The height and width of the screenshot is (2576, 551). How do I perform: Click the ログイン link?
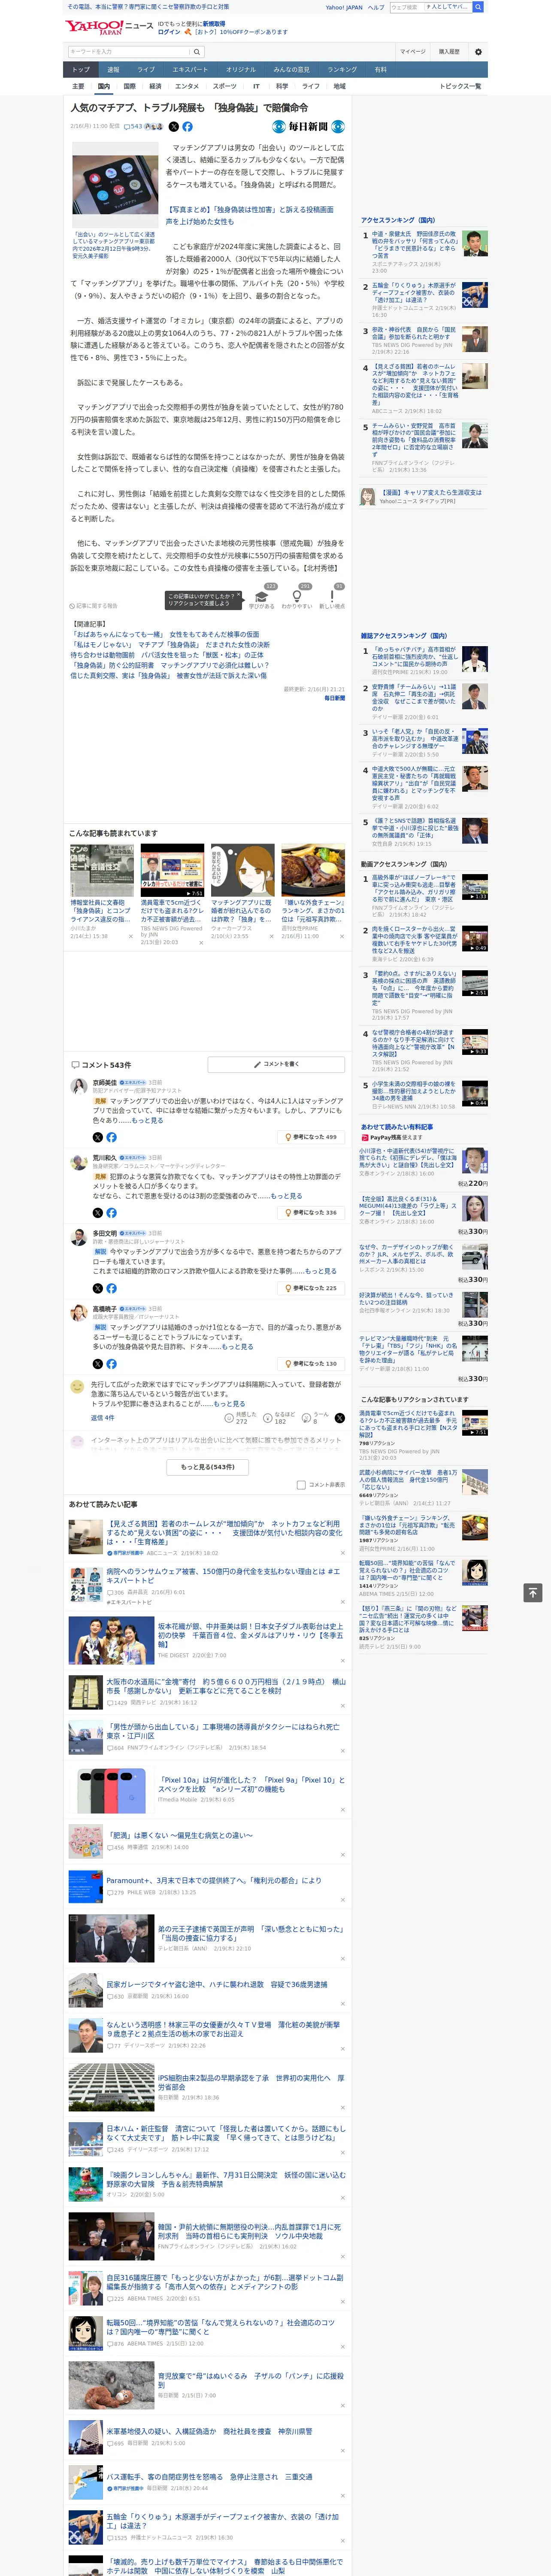point(169,32)
